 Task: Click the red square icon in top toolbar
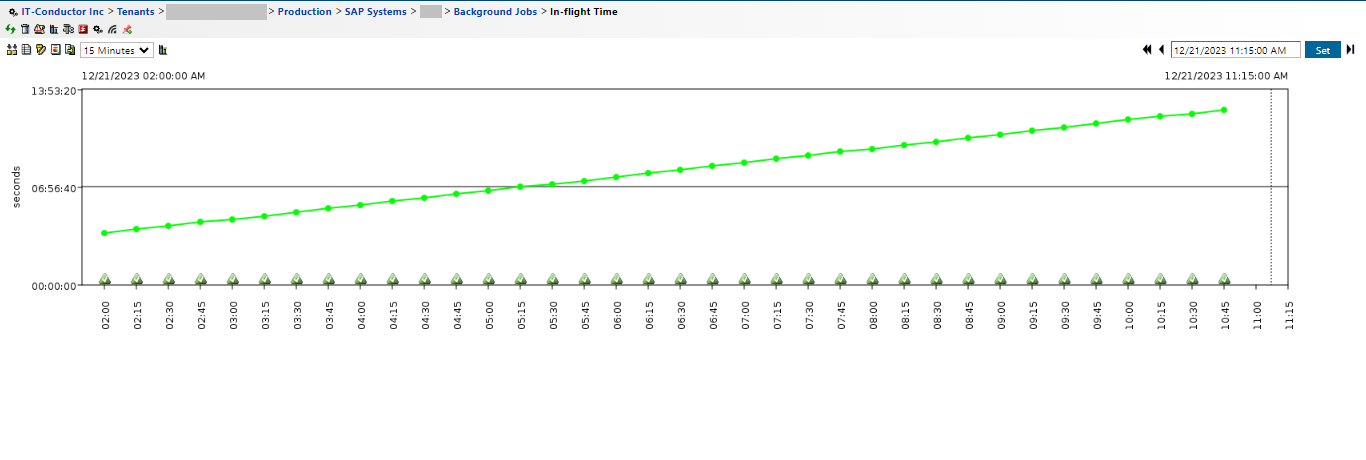83,29
